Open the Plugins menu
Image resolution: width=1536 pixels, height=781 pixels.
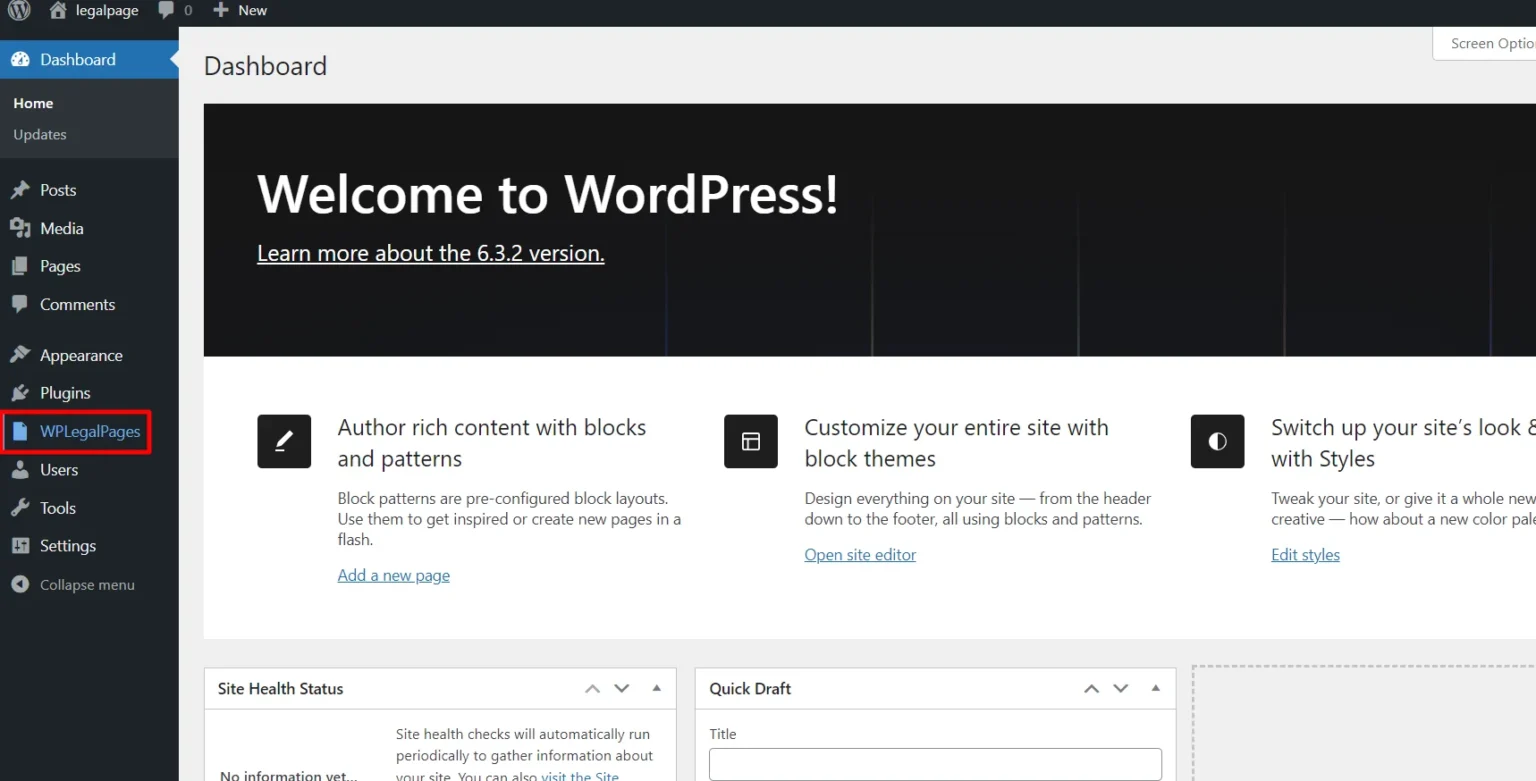click(x=65, y=393)
